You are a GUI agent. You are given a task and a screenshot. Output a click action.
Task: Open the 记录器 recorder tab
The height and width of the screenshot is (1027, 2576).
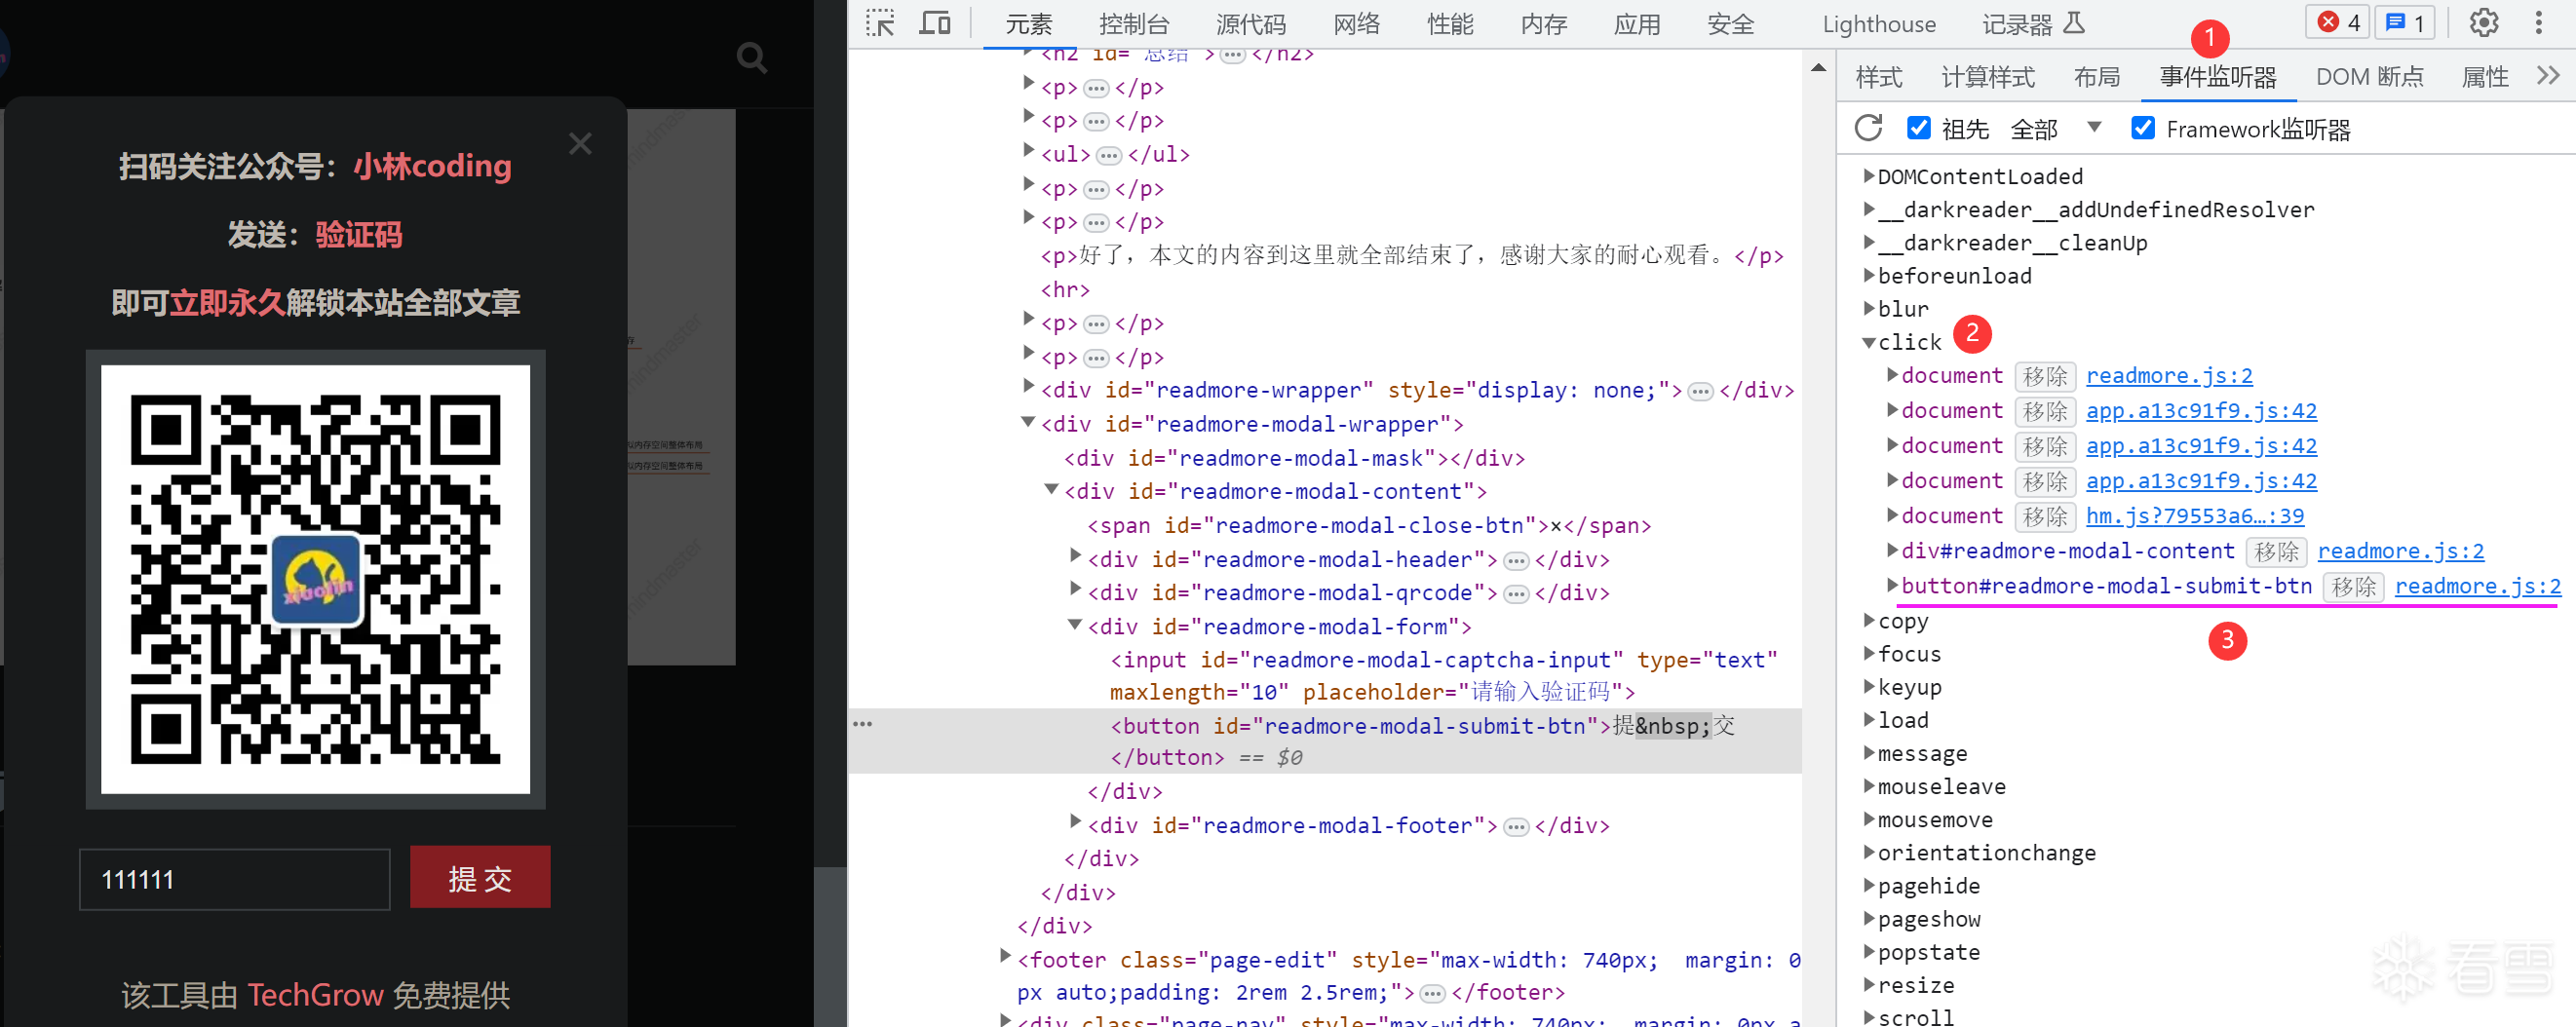click(2033, 24)
